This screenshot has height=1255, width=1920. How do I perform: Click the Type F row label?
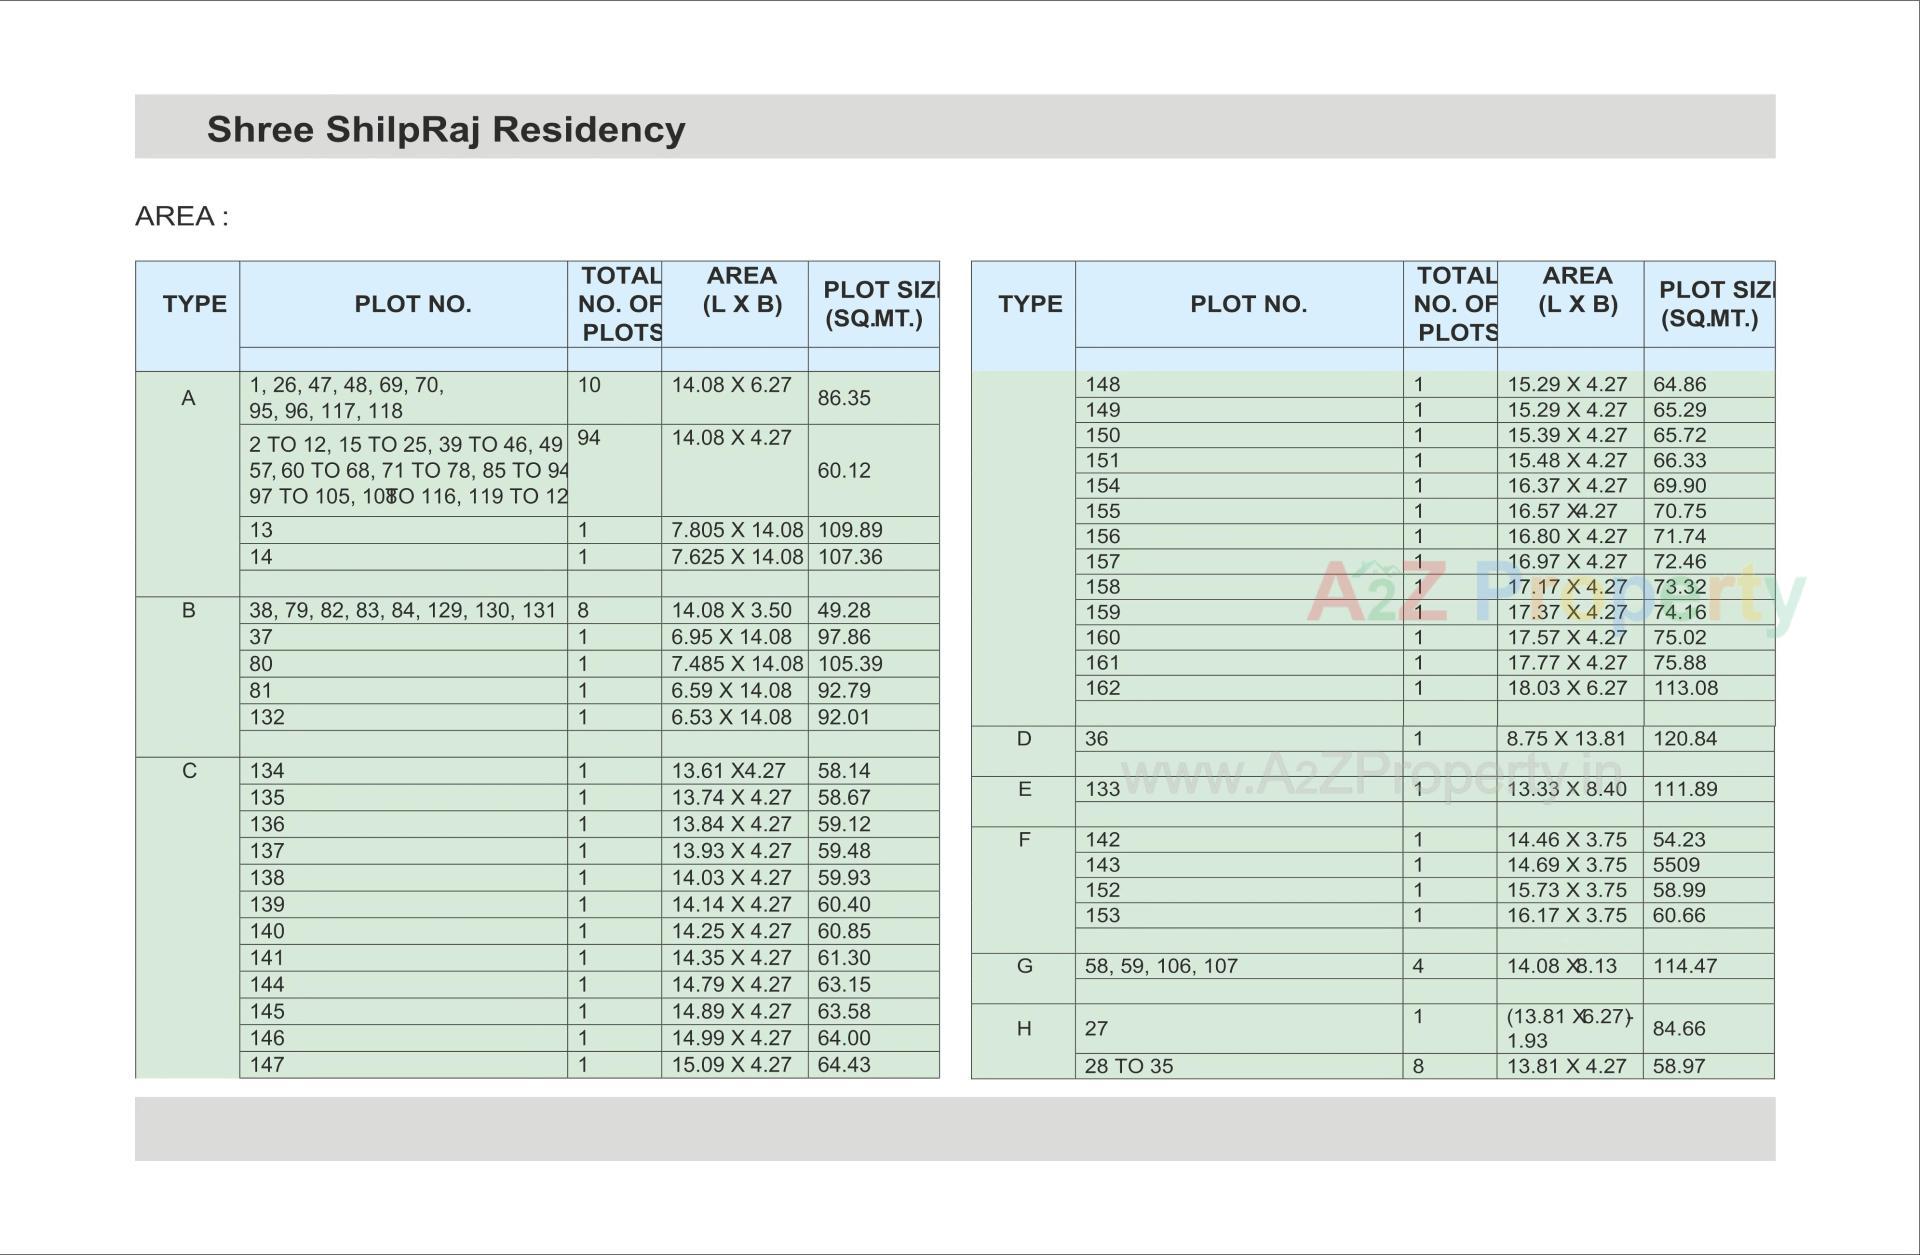(1024, 840)
